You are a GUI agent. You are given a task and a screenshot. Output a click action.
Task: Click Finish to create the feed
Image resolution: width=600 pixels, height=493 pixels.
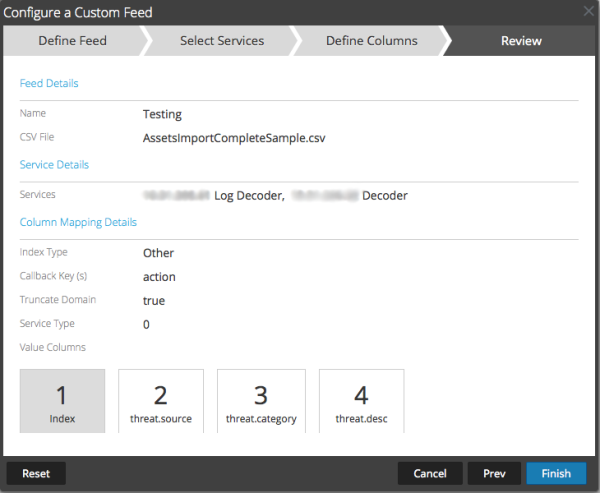tap(556, 473)
